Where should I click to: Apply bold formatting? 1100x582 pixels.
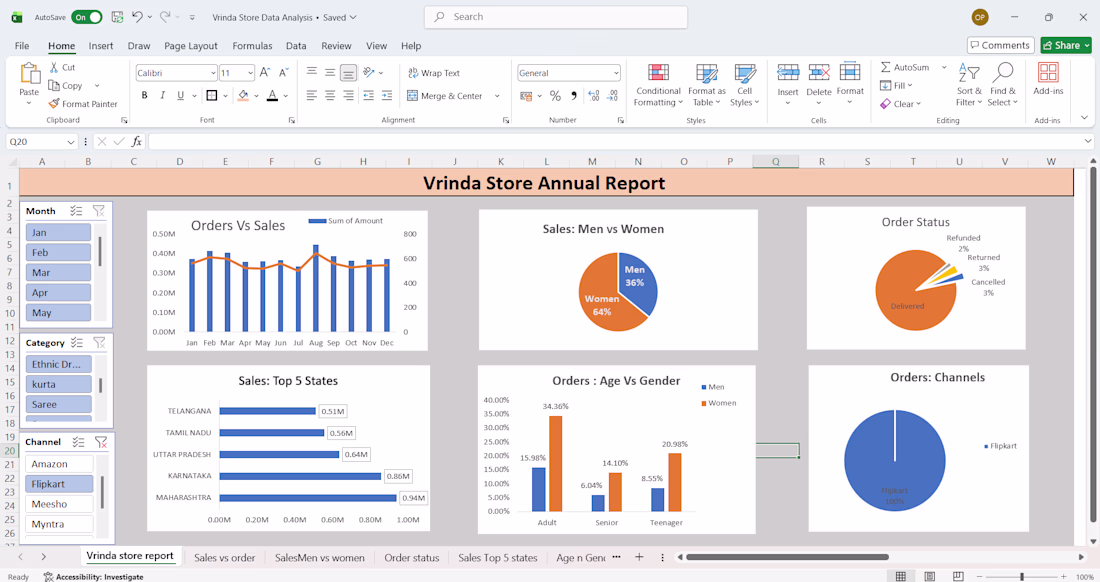tap(145, 95)
